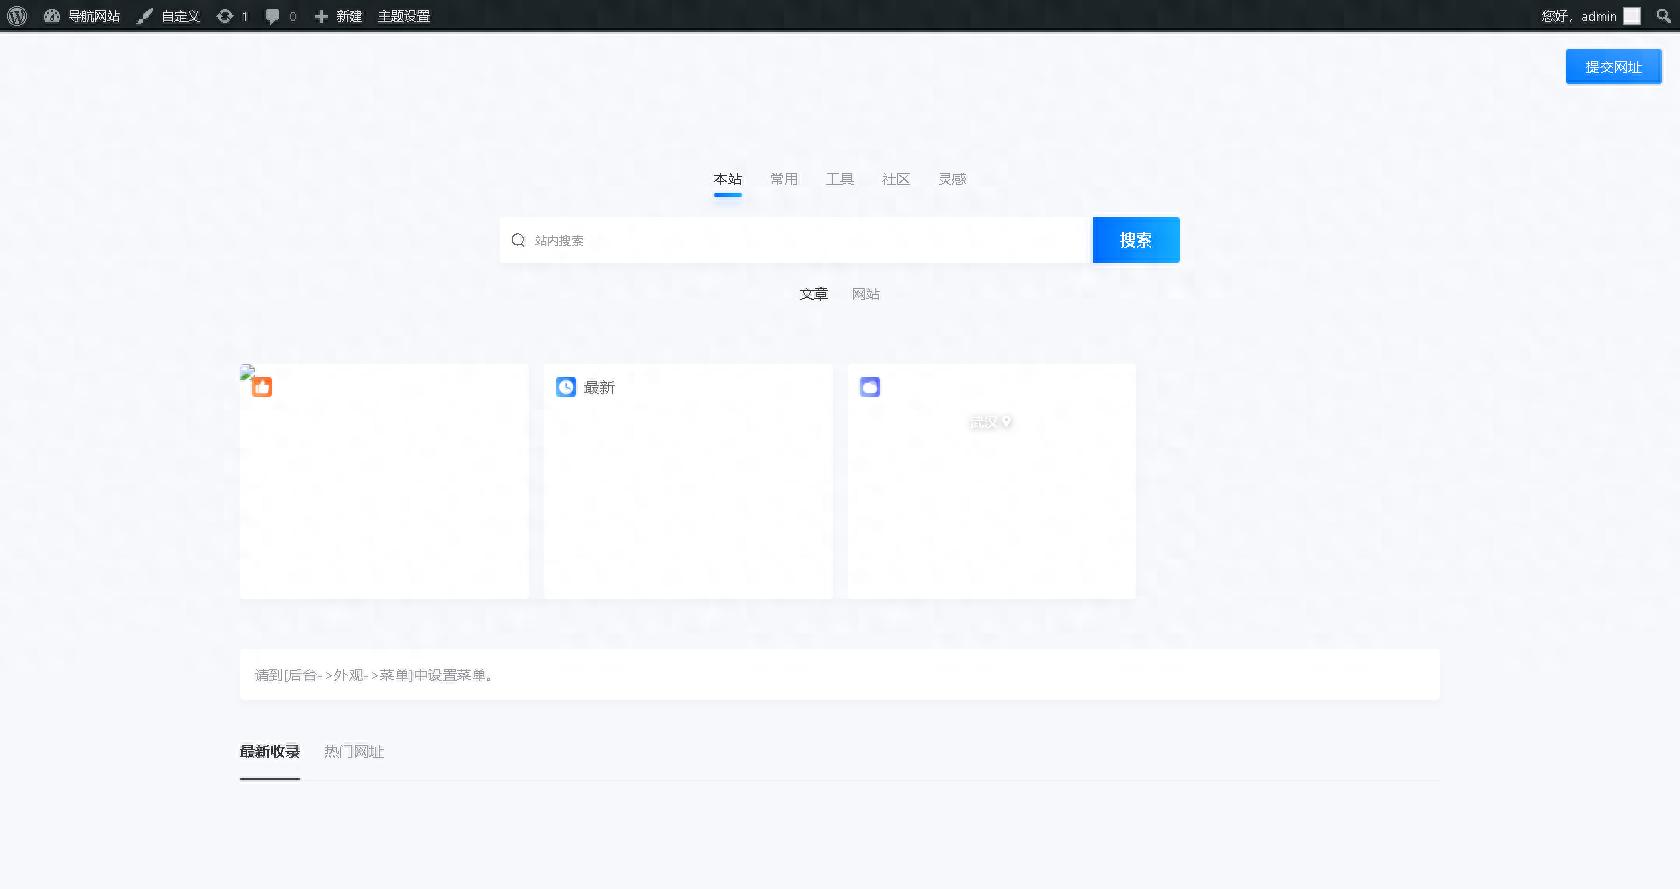Select the 工具 search tab
The width and height of the screenshot is (1680, 889).
coord(840,179)
